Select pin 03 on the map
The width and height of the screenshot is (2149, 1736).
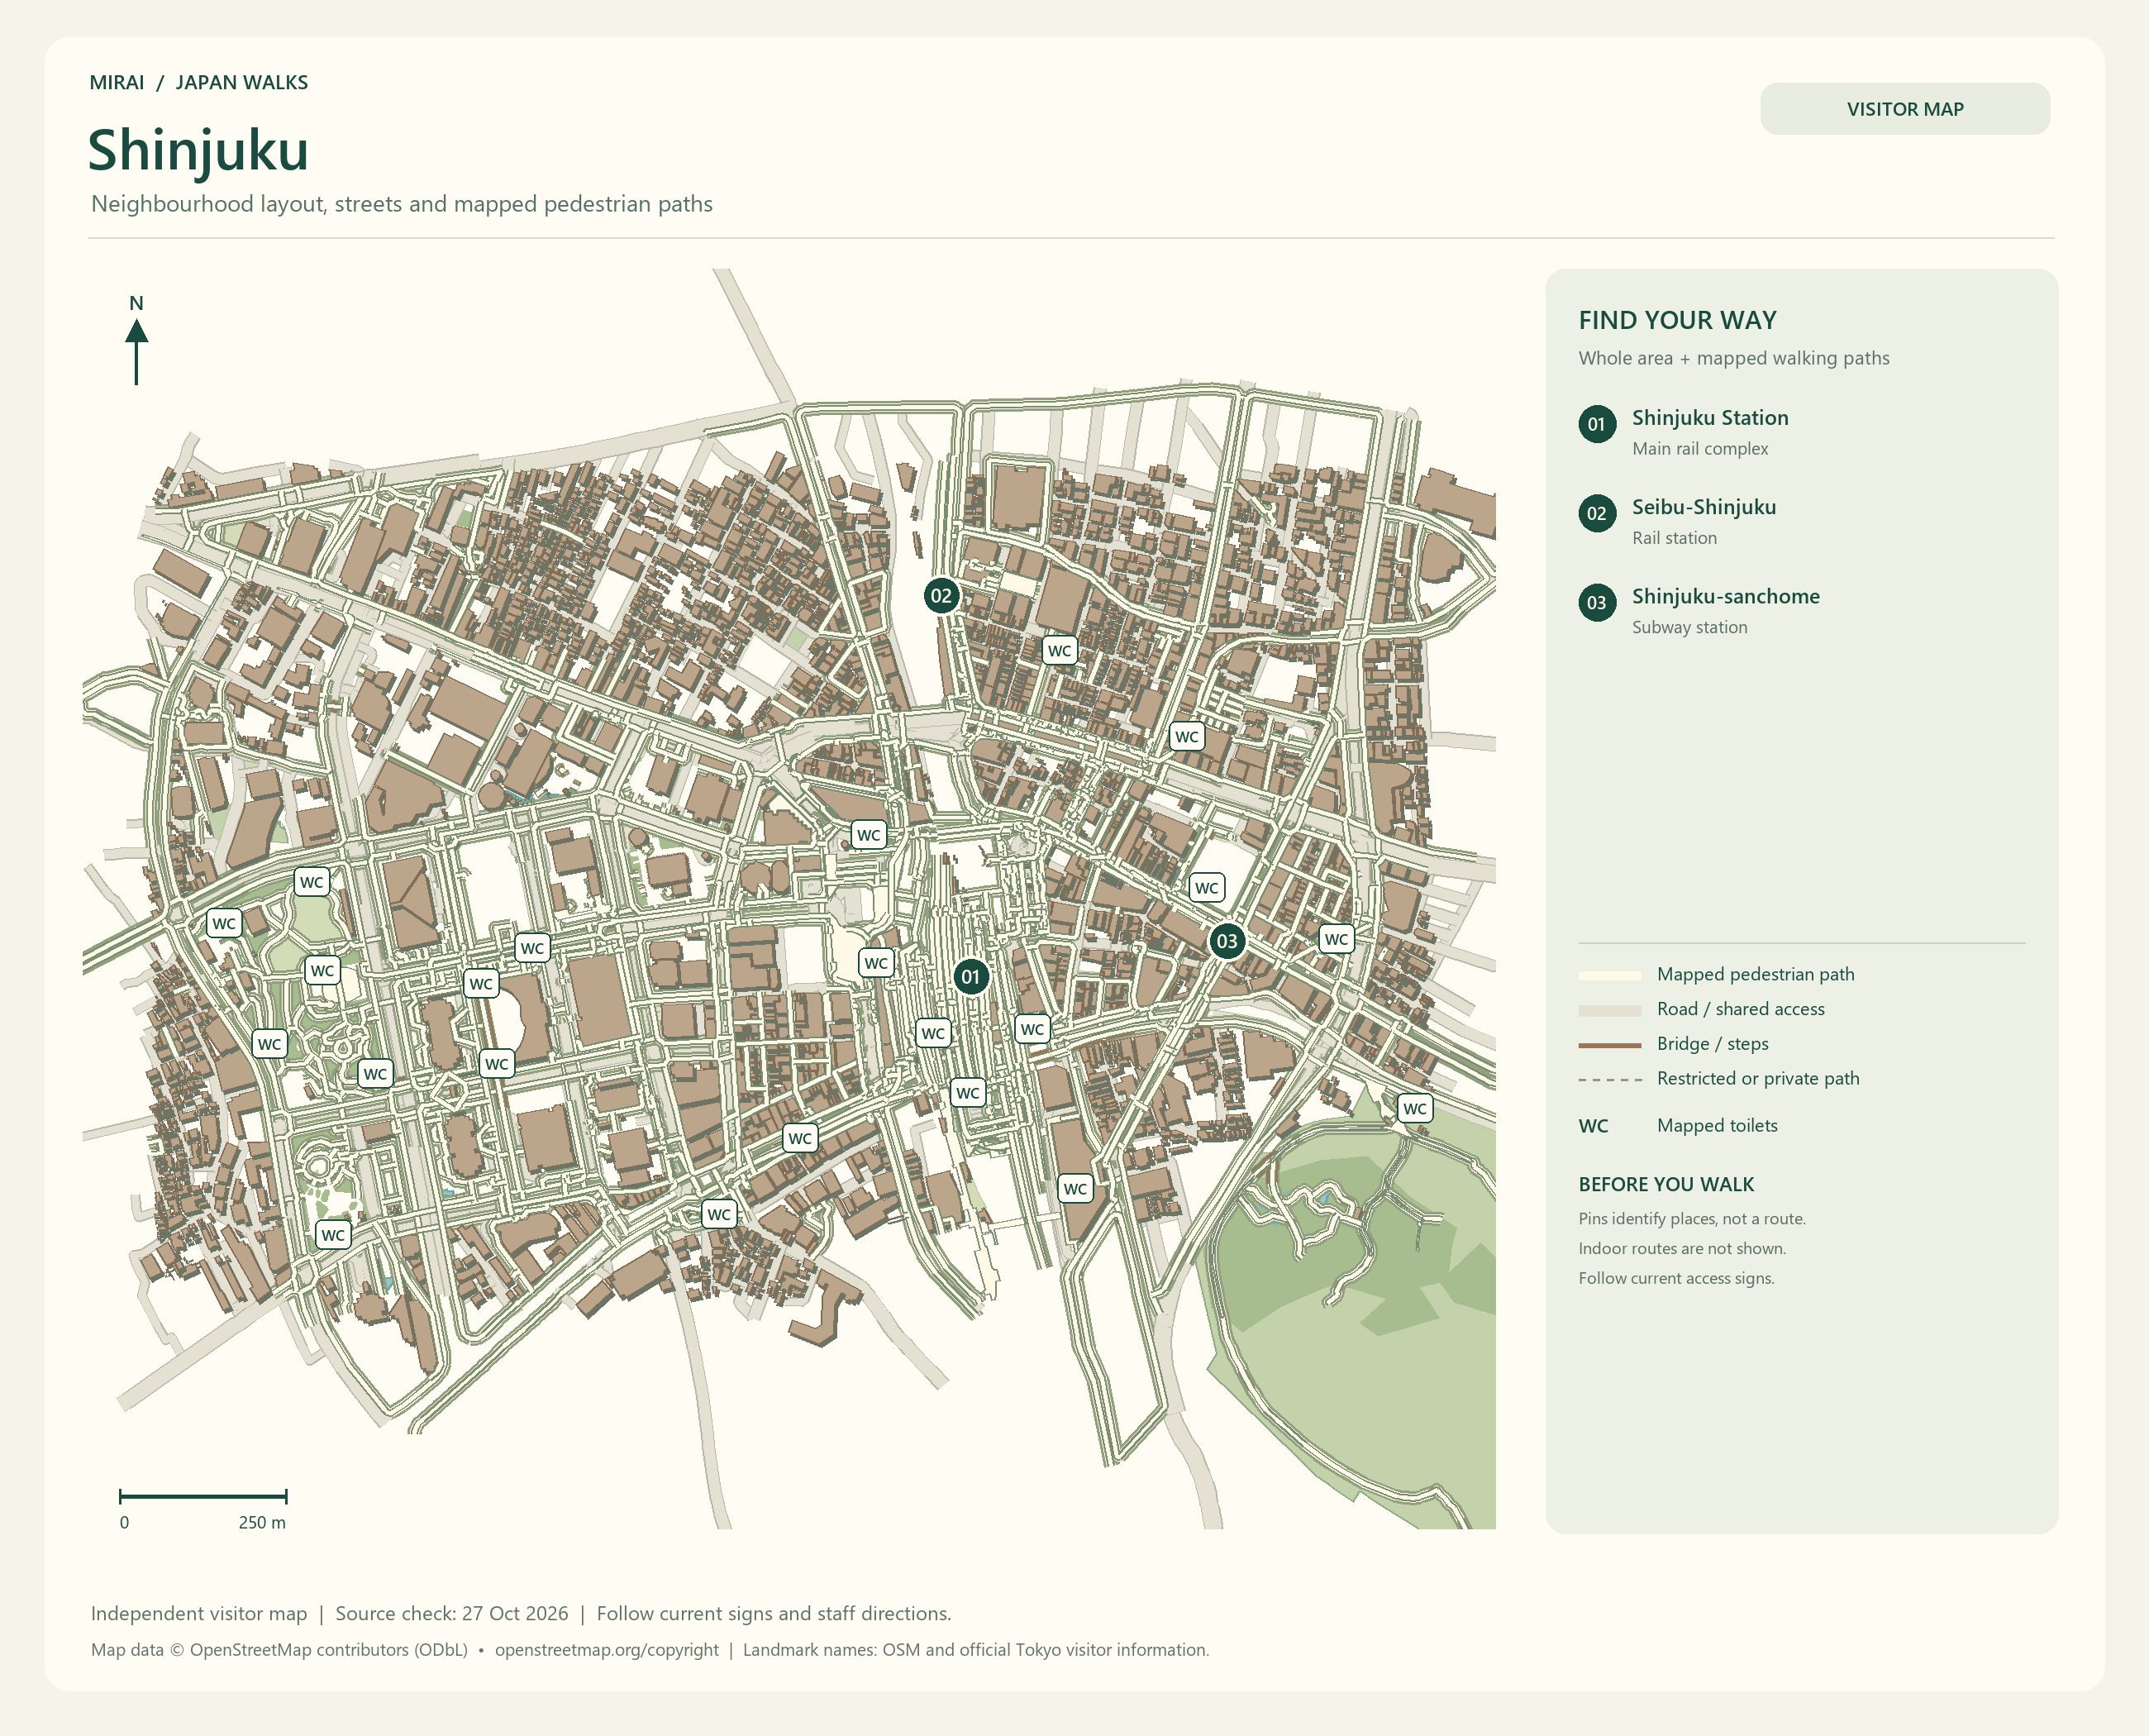coord(1227,941)
